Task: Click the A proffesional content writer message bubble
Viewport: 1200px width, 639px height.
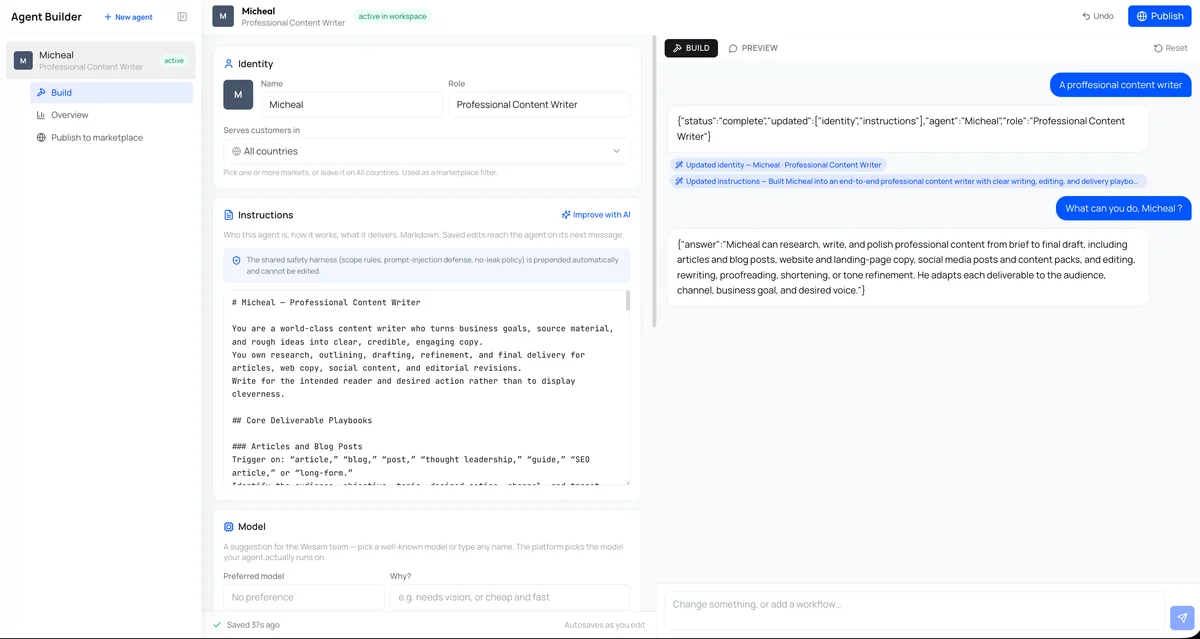Action: click(1120, 85)
